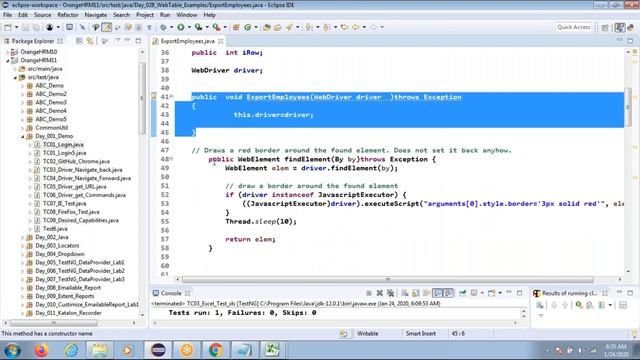The image size is (640, 360).
Task: Open the Open Console dropdown arrow
Action: (x=500, y=293)
